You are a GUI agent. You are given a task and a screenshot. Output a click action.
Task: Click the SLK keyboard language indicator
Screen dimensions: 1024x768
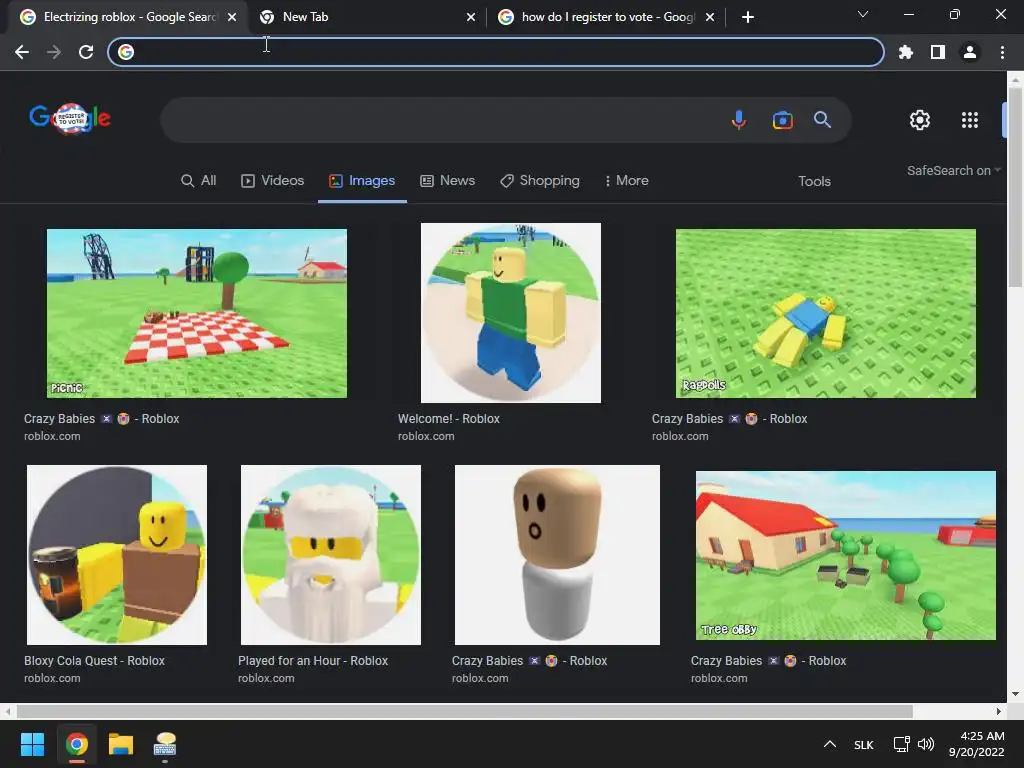863,744
